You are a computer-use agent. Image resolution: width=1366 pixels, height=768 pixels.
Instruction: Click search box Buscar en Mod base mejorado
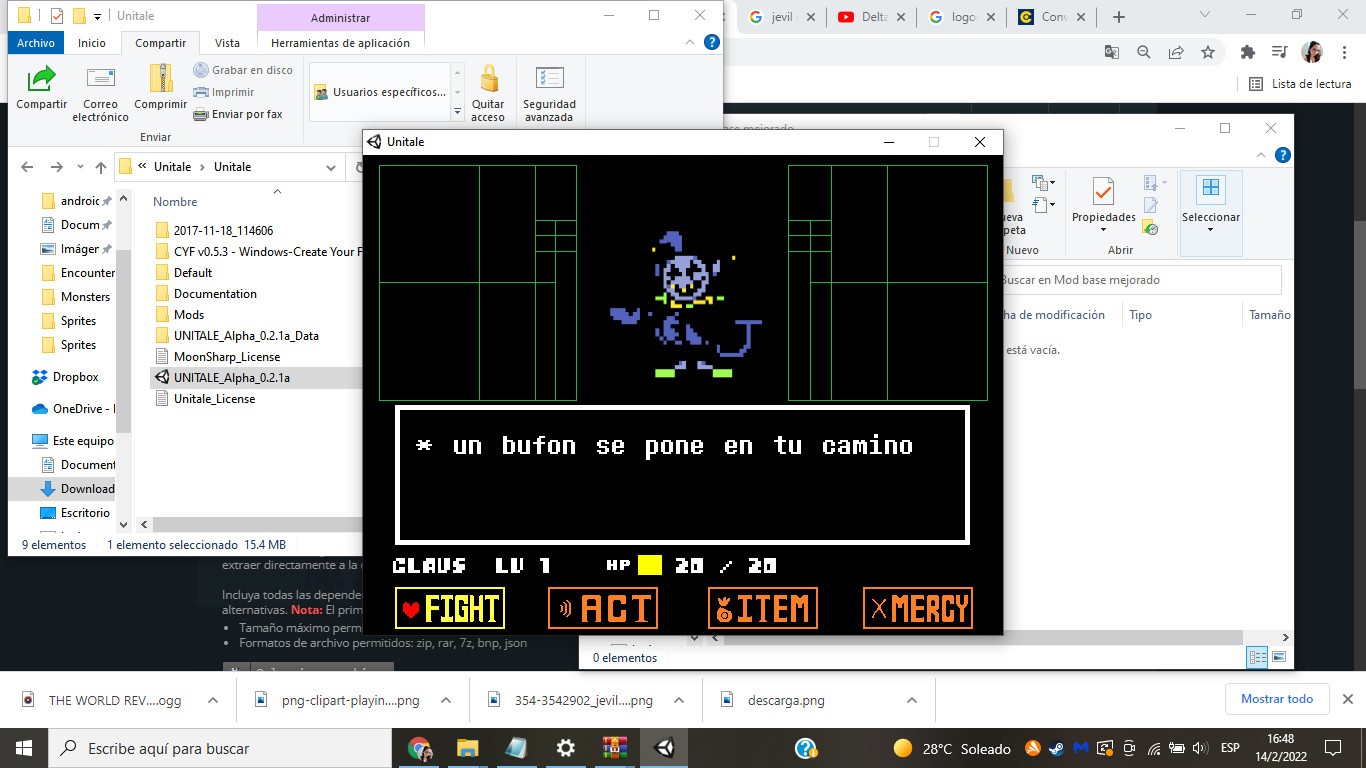coord(1138,280)
